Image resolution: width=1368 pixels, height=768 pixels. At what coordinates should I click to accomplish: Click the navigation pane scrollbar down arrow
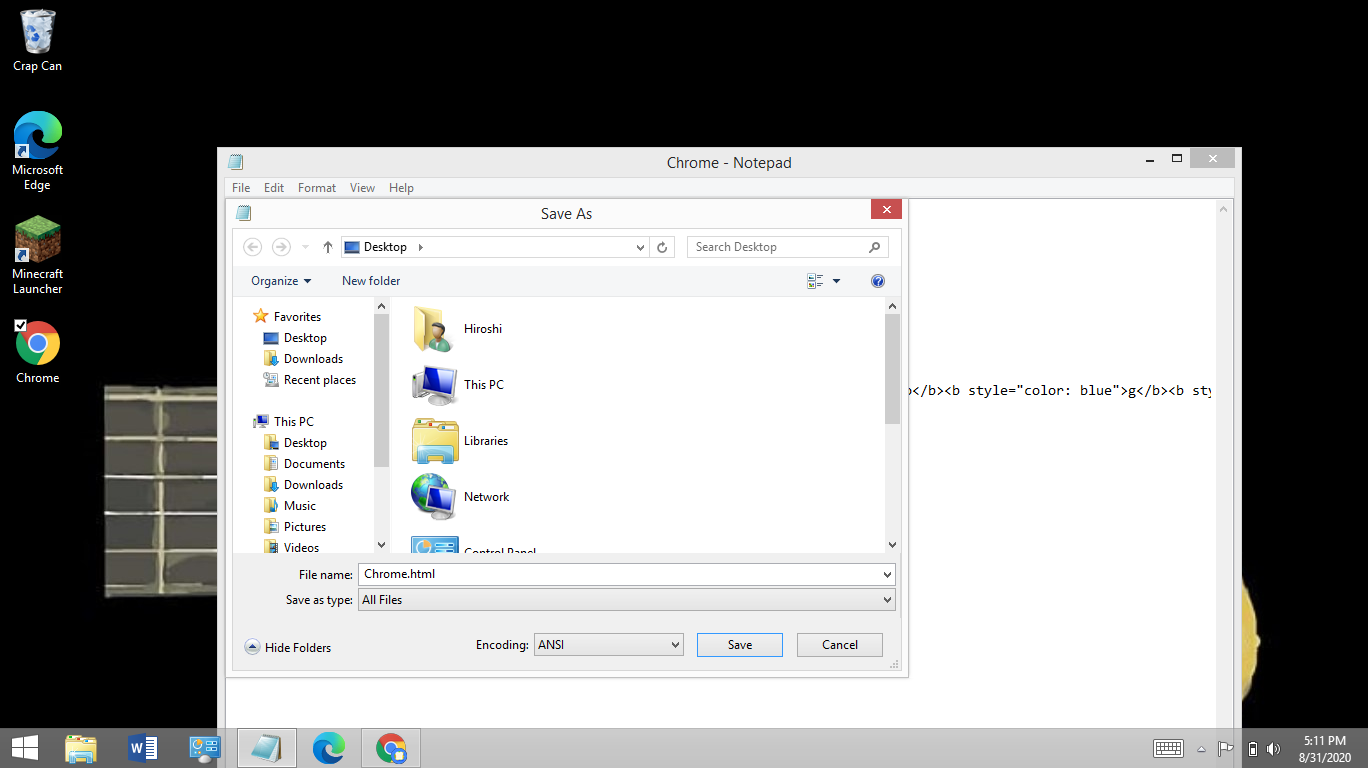[x=381, y=545]
